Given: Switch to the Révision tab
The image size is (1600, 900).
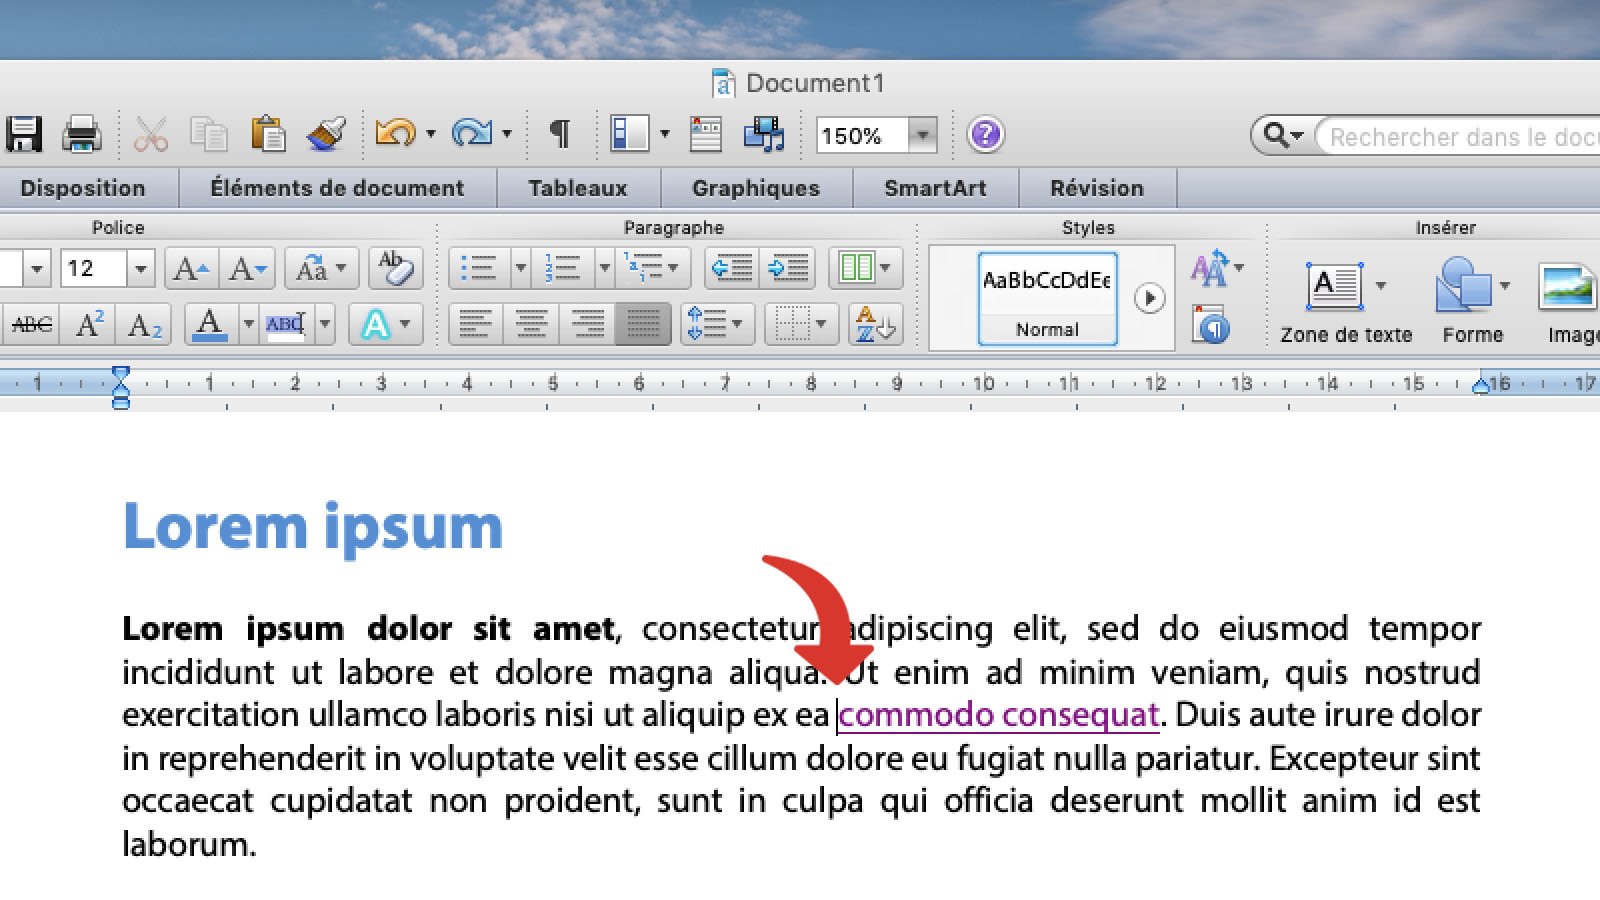Looking at the screenshot, I should [x=1096, y=188].
